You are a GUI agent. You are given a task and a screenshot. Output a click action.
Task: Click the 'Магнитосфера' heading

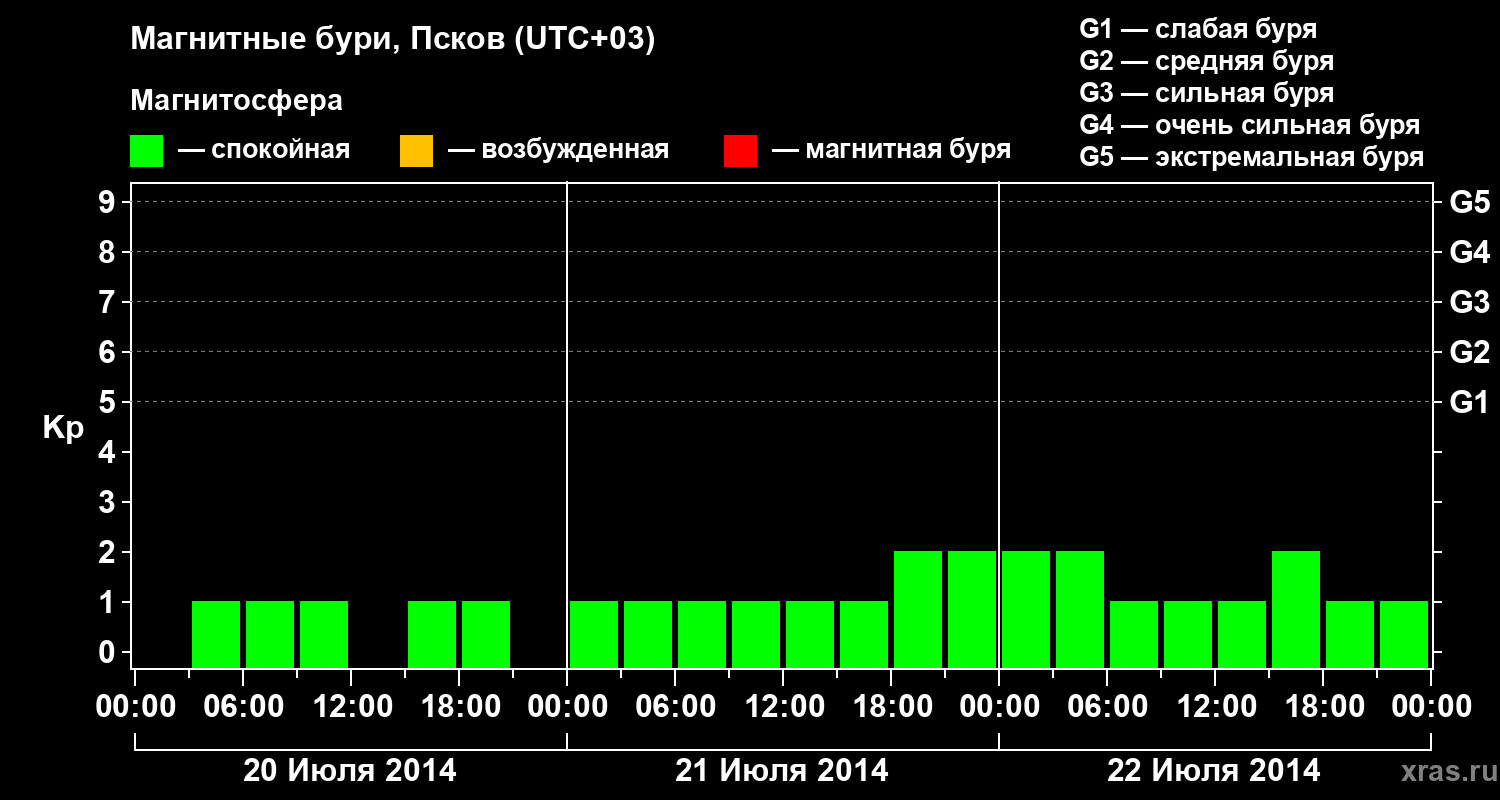coord(236,101)
